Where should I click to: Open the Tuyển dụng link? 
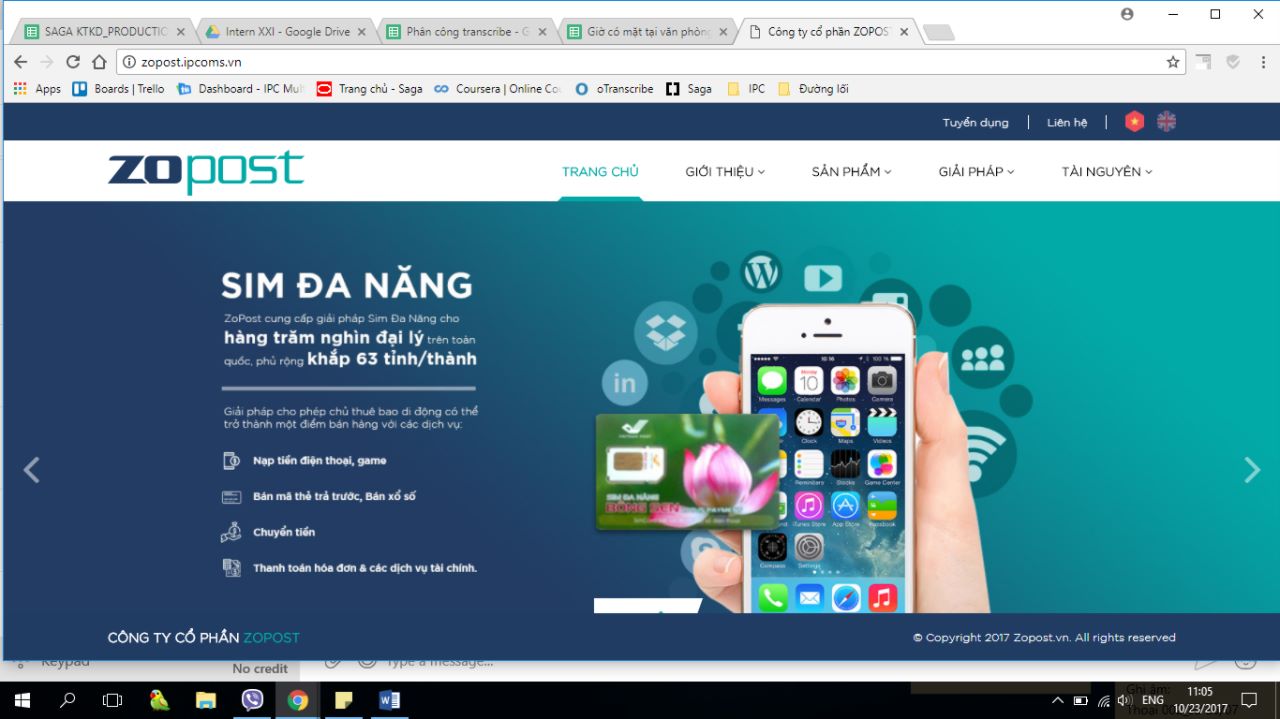pos(975,123)
